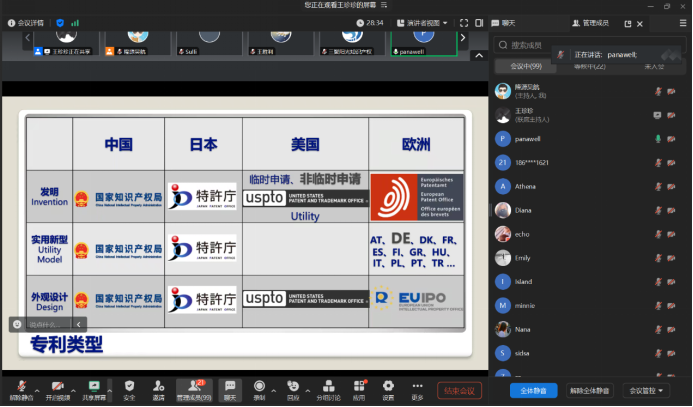The image size is (693, 407).
Task: Click the Unmute All (解除全体静音) button
Action: 590,391
